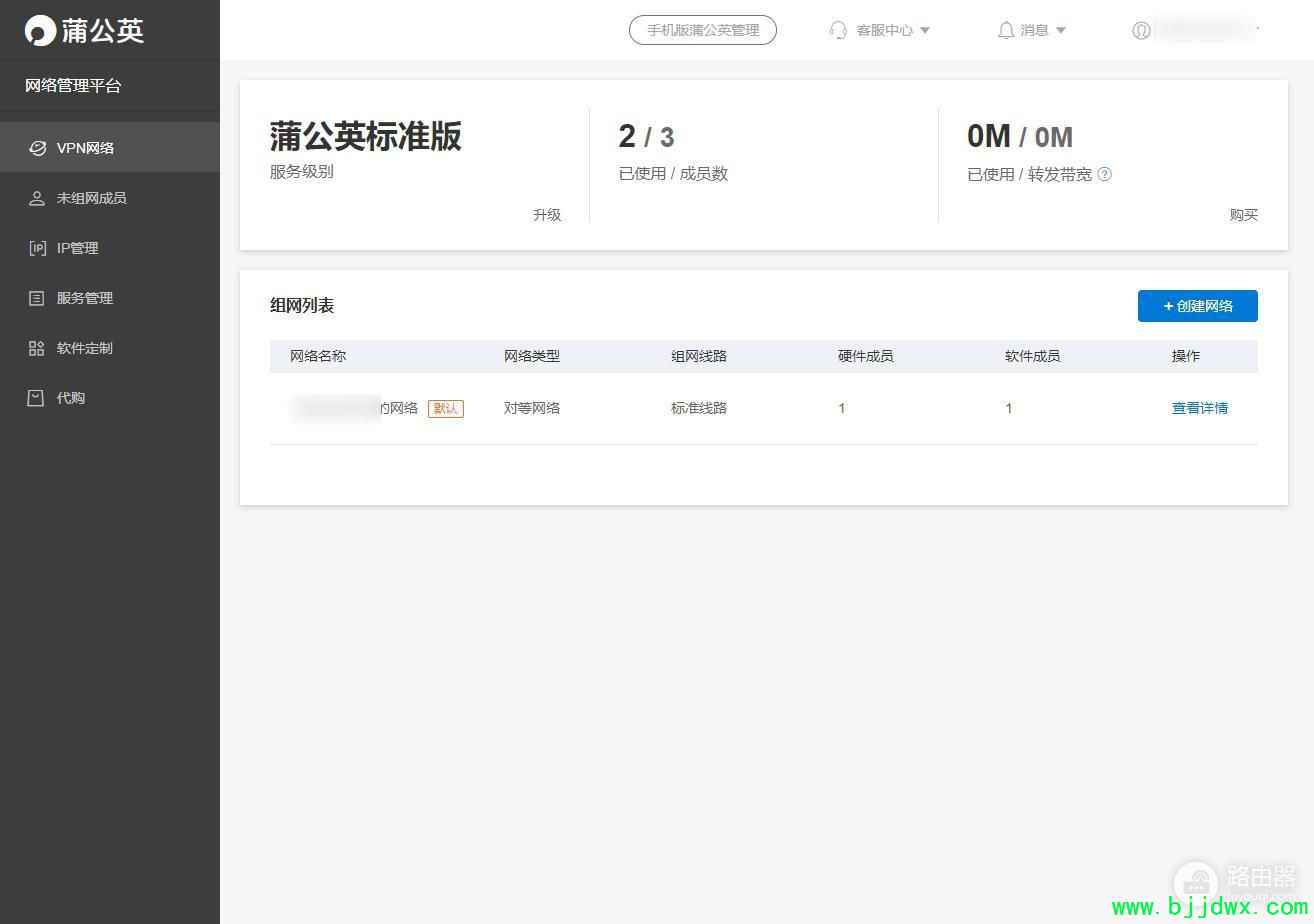The image size is (1314, 924).
Task: Expand the 客服中心 dropdown arrow
Action: click(x=925, y=30)
